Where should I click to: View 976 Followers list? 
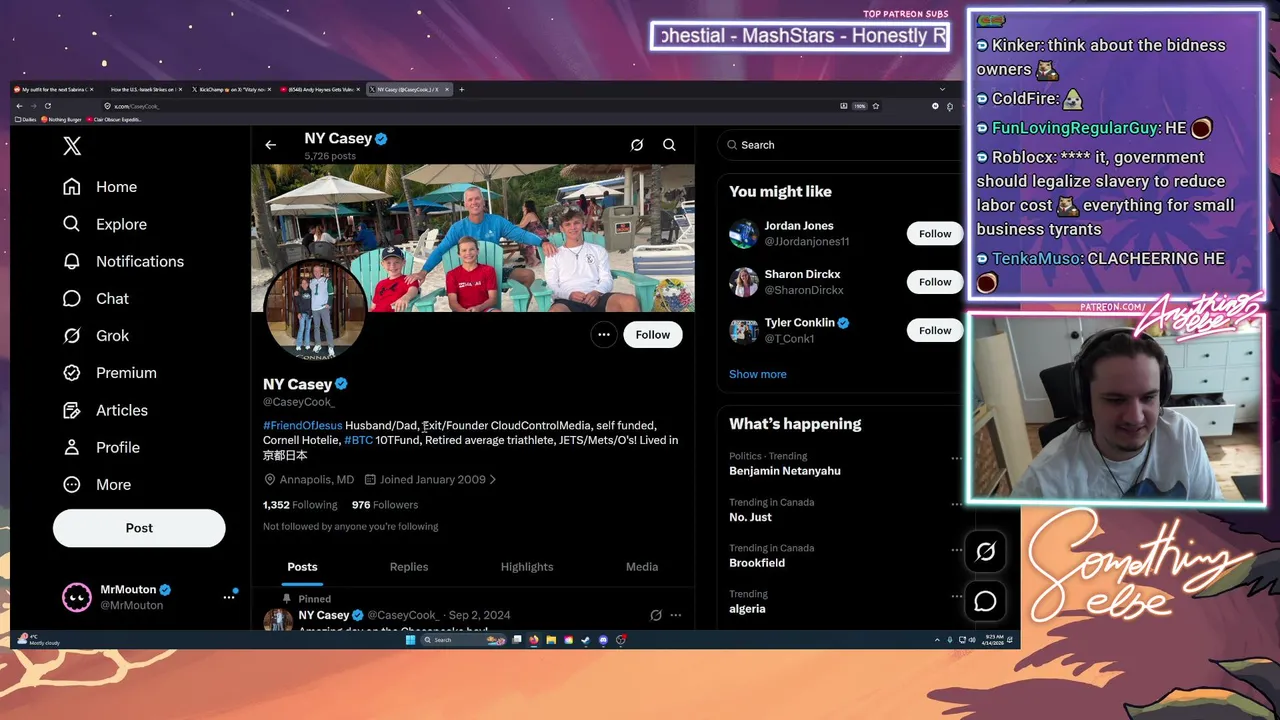(385, 505)
